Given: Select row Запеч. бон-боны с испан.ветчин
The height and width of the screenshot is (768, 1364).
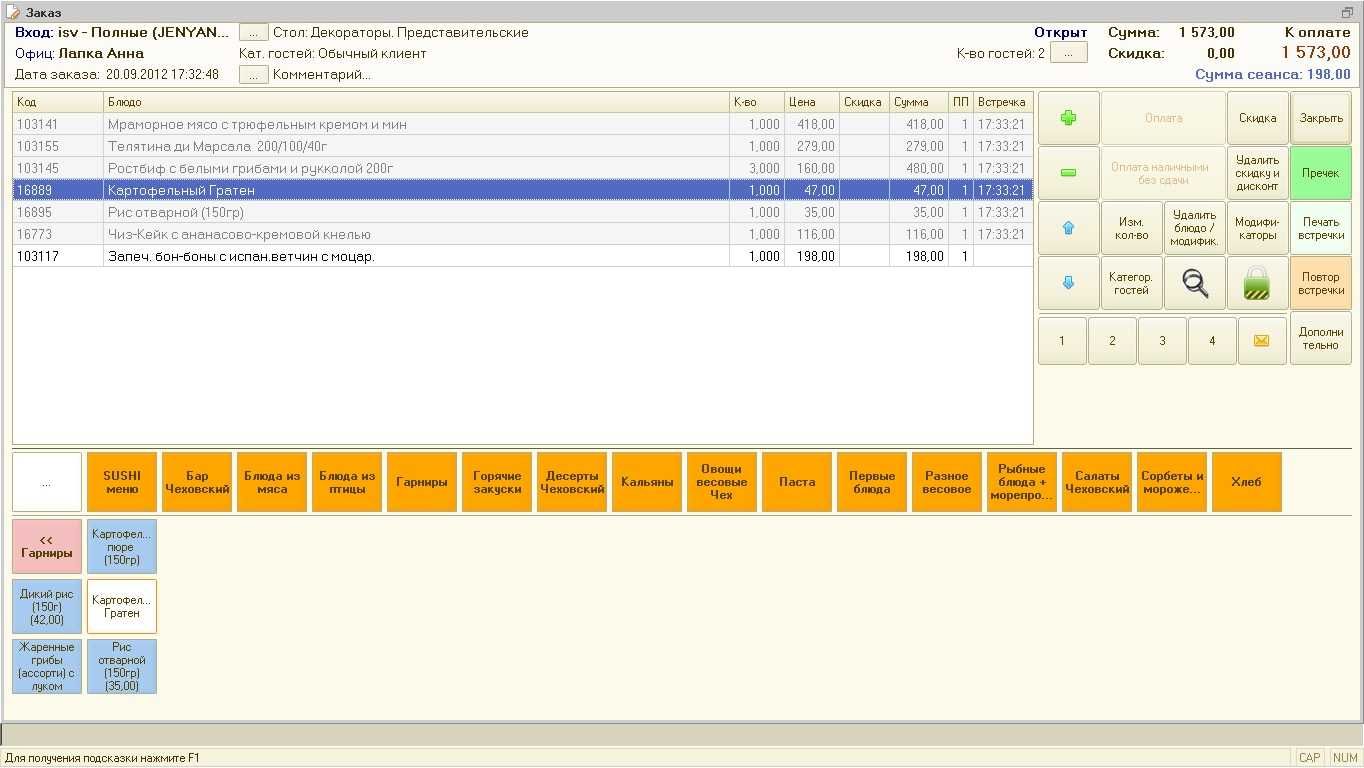Looking at the screenshot, I should tap(522, 256).
